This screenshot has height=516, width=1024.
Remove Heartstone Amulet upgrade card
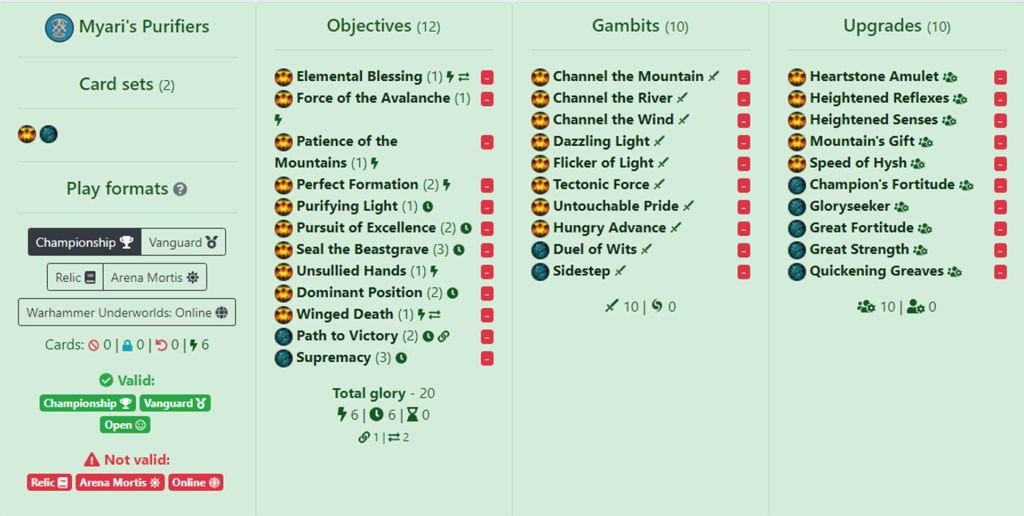pyautogui.click(x=1000, y=77)
